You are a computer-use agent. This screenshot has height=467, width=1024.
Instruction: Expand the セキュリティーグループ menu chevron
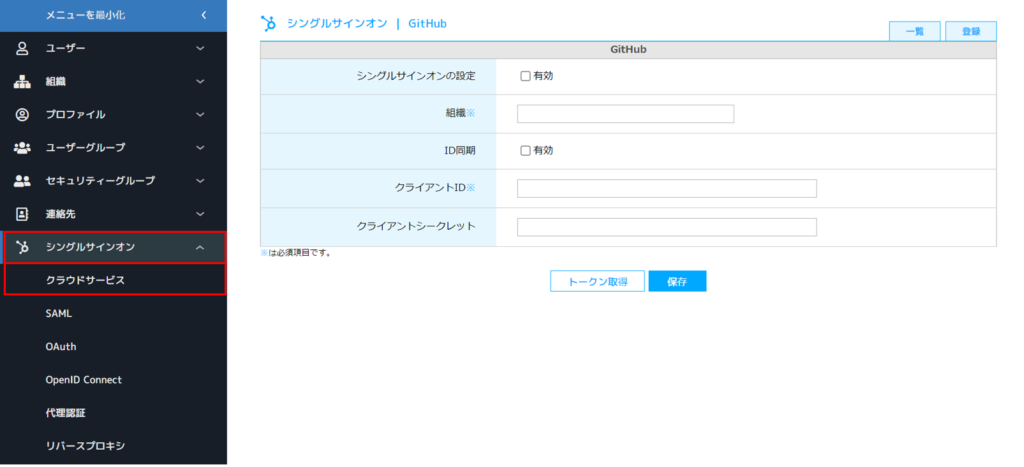click(200, 180)
